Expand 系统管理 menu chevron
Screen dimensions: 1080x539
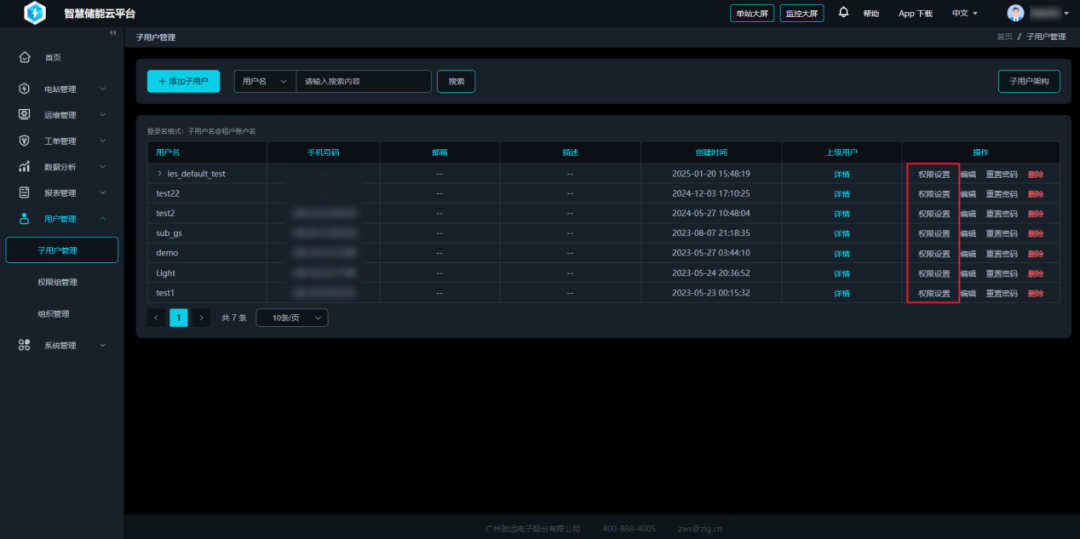pos(103,345)
